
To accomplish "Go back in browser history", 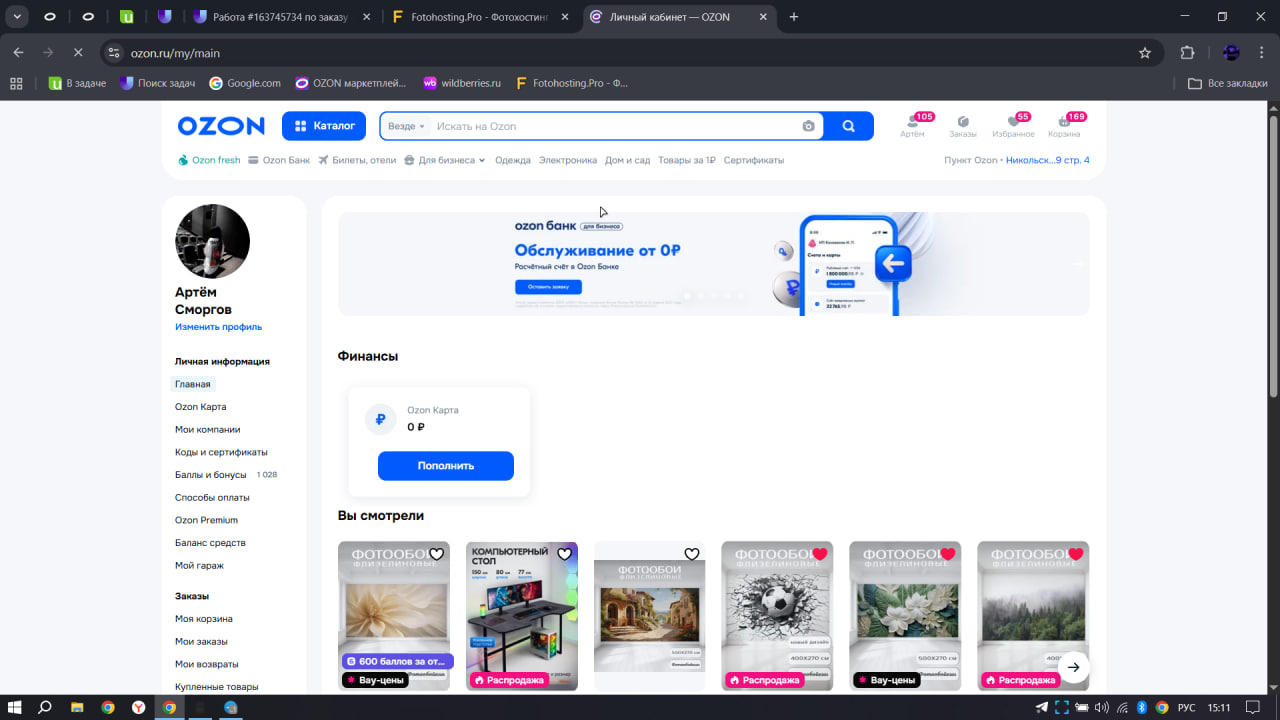I will 18,53.
